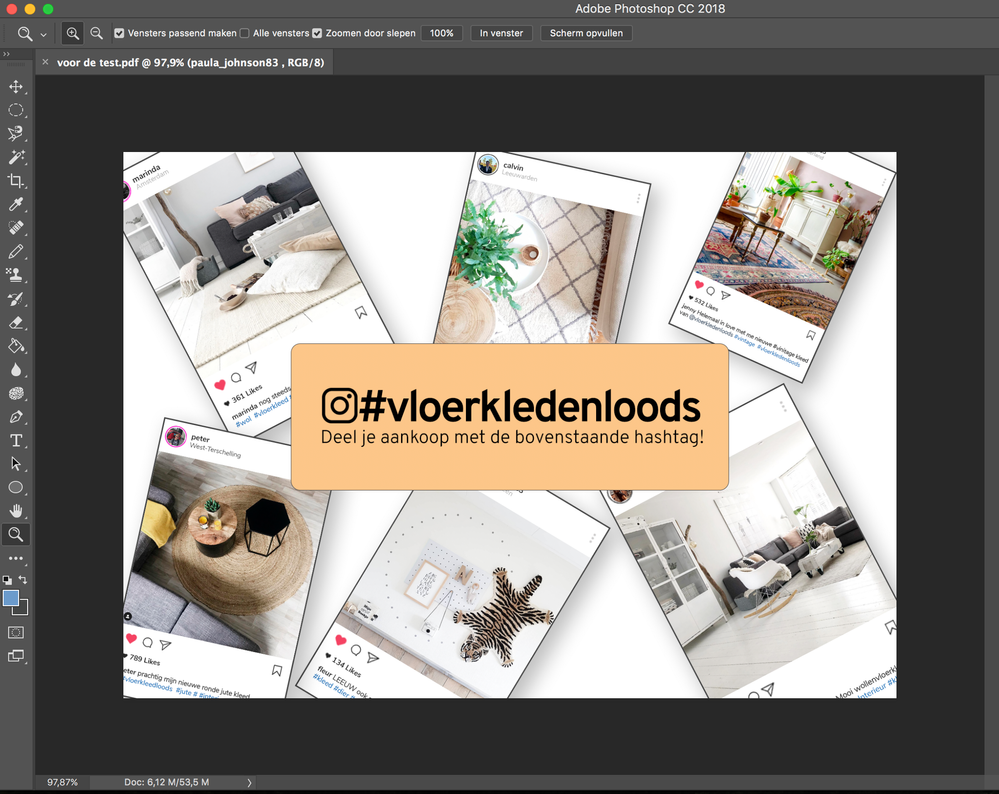Image resolution: width=999 pixels, height=794 pixels.
Task: Select the Lasso tool
Action: (16, 134)
